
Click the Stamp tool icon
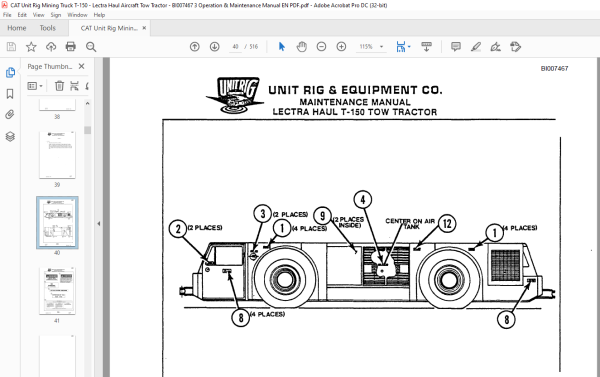point(515,47)
